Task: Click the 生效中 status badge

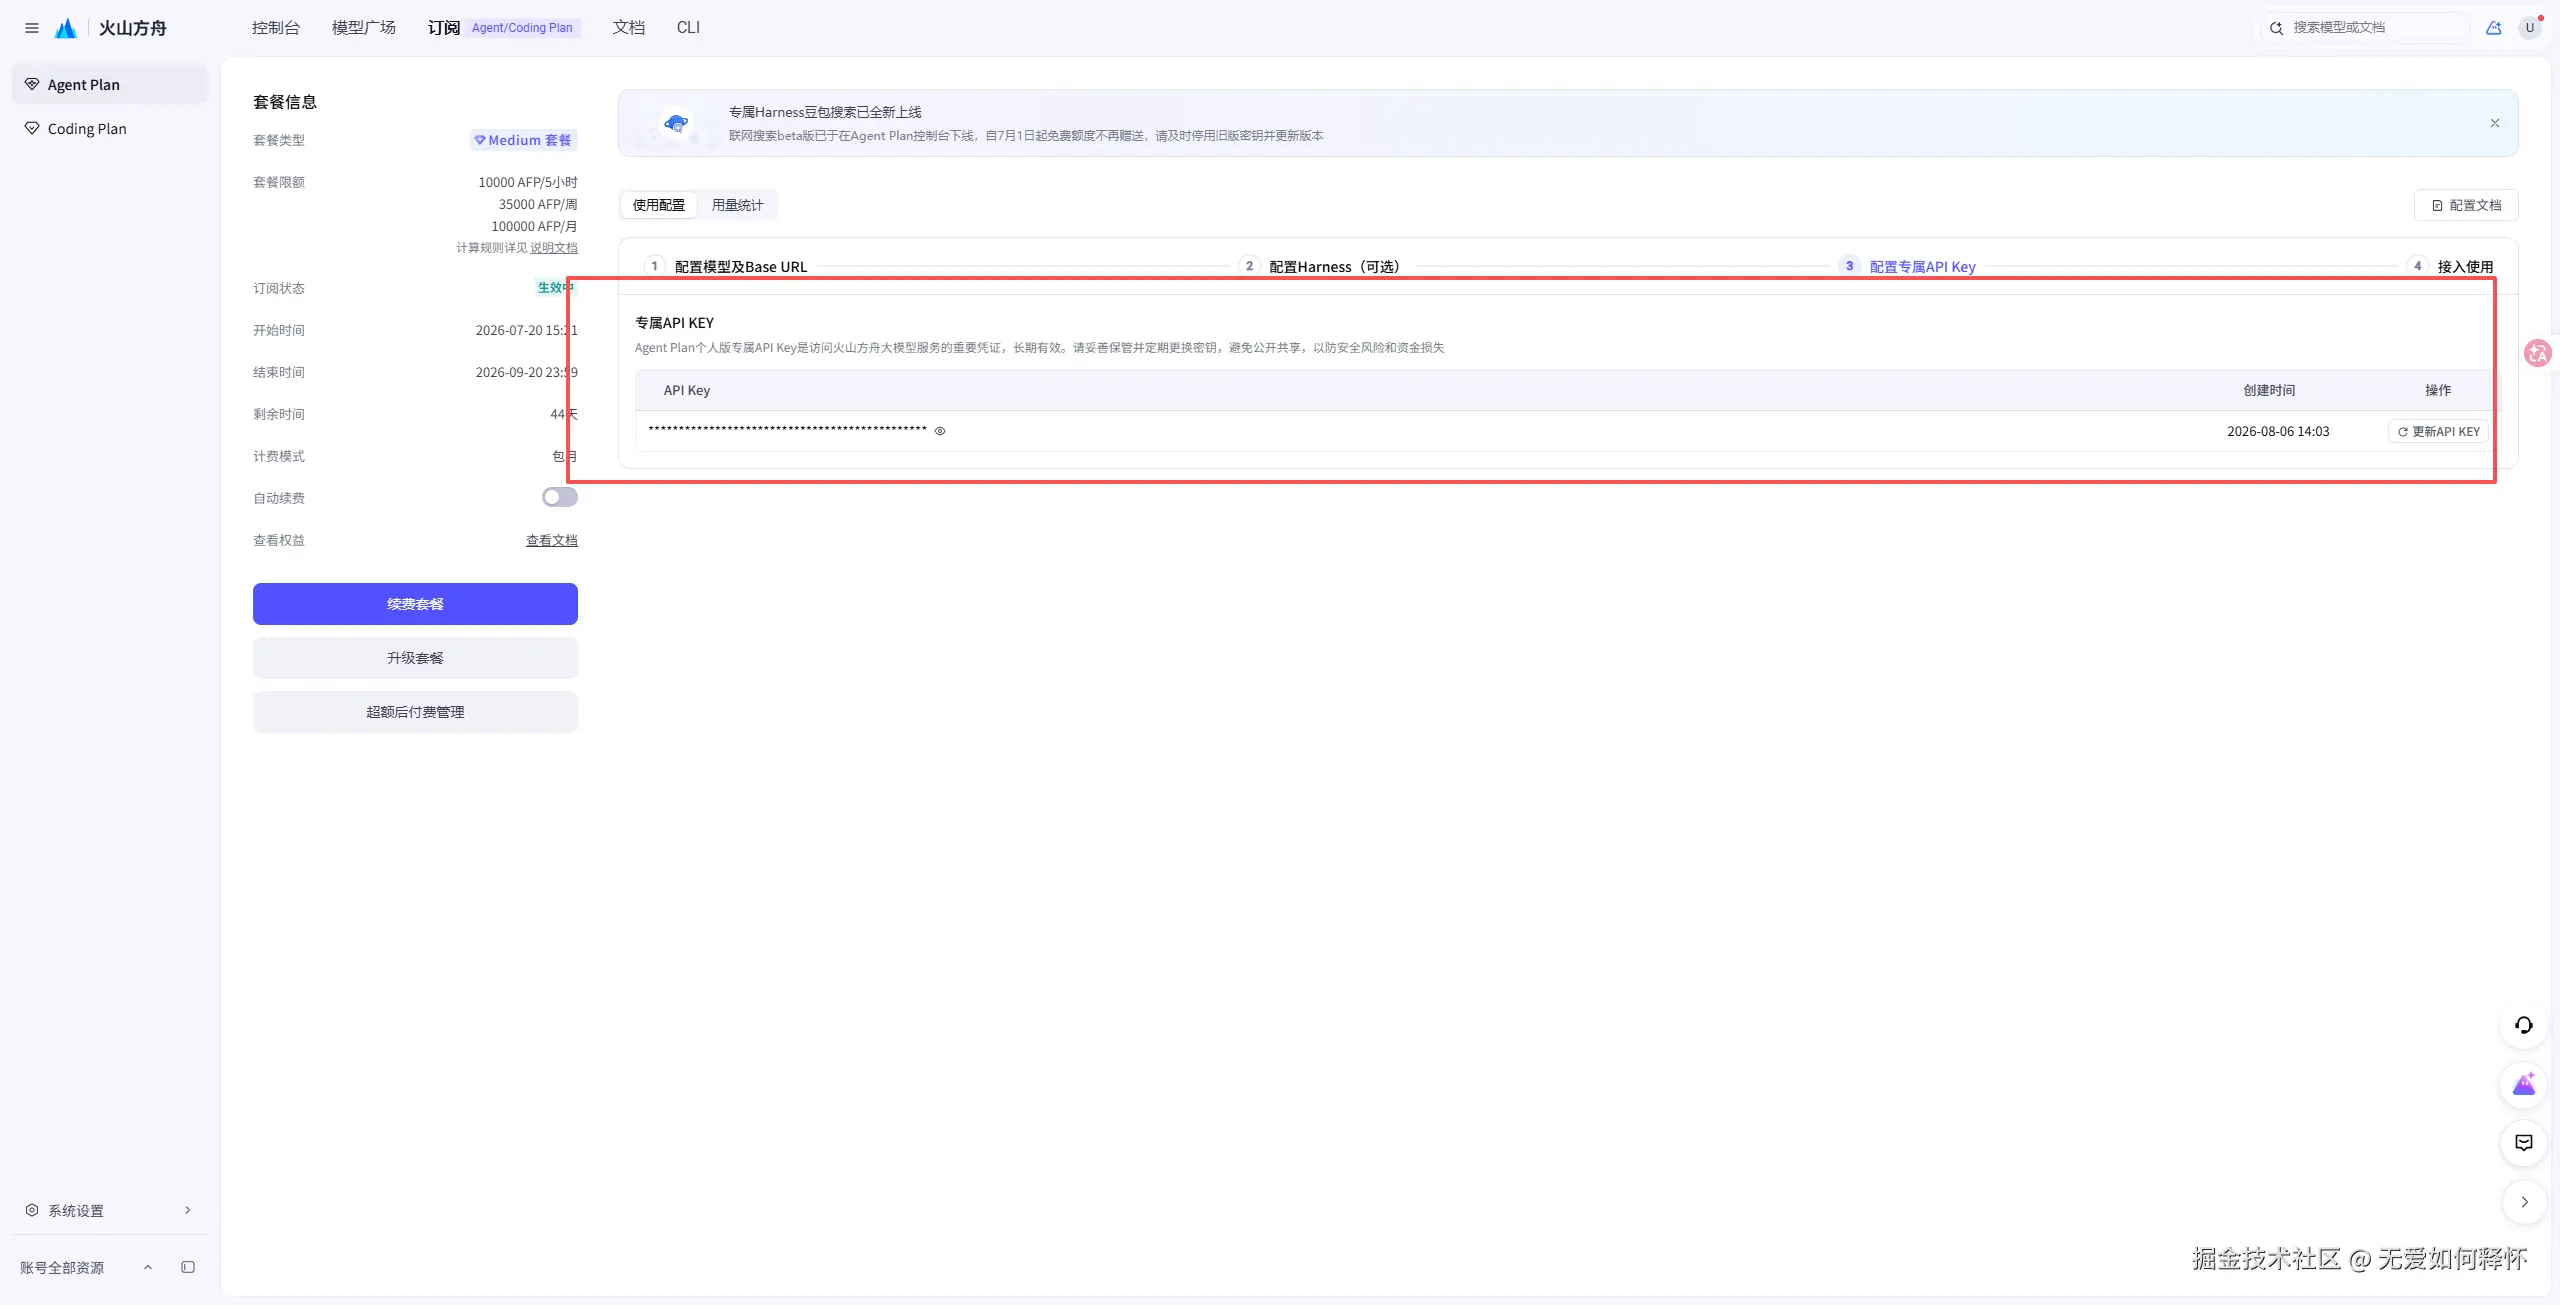Action: pyautogui.click(x=556, y=288)
